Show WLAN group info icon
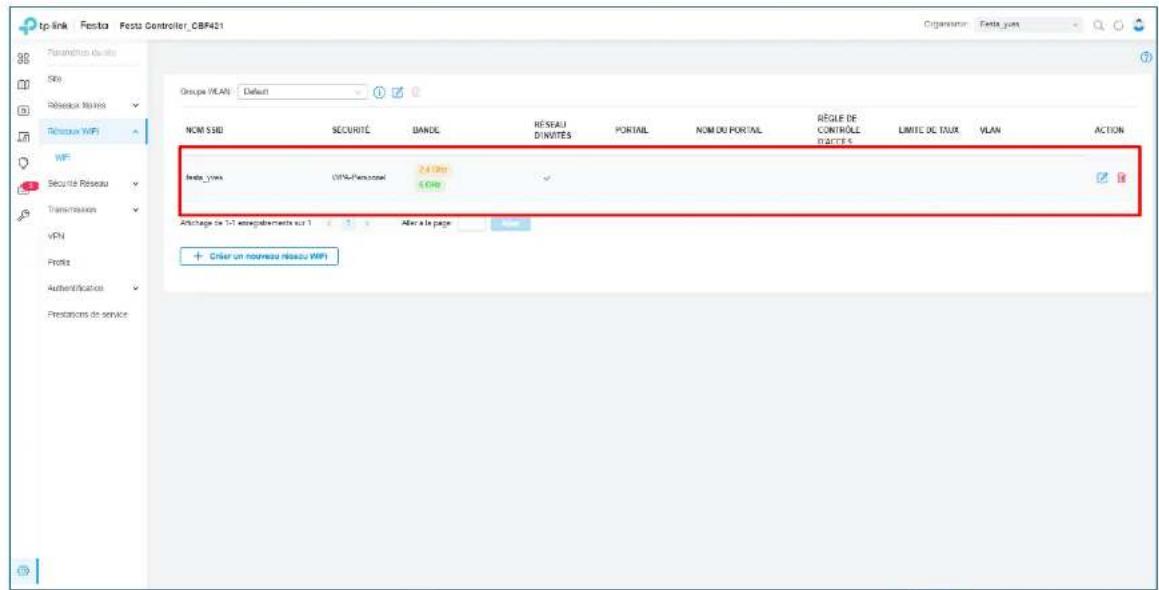 pyautogui.click(x=379, y=93)
